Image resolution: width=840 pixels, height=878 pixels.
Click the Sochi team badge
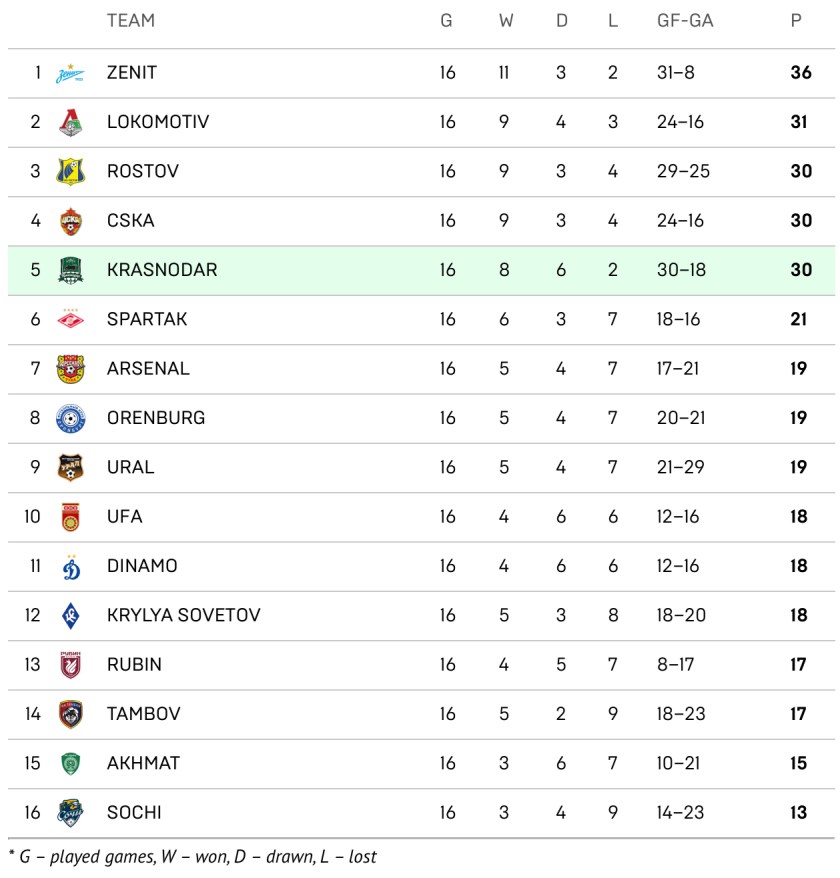70,812
